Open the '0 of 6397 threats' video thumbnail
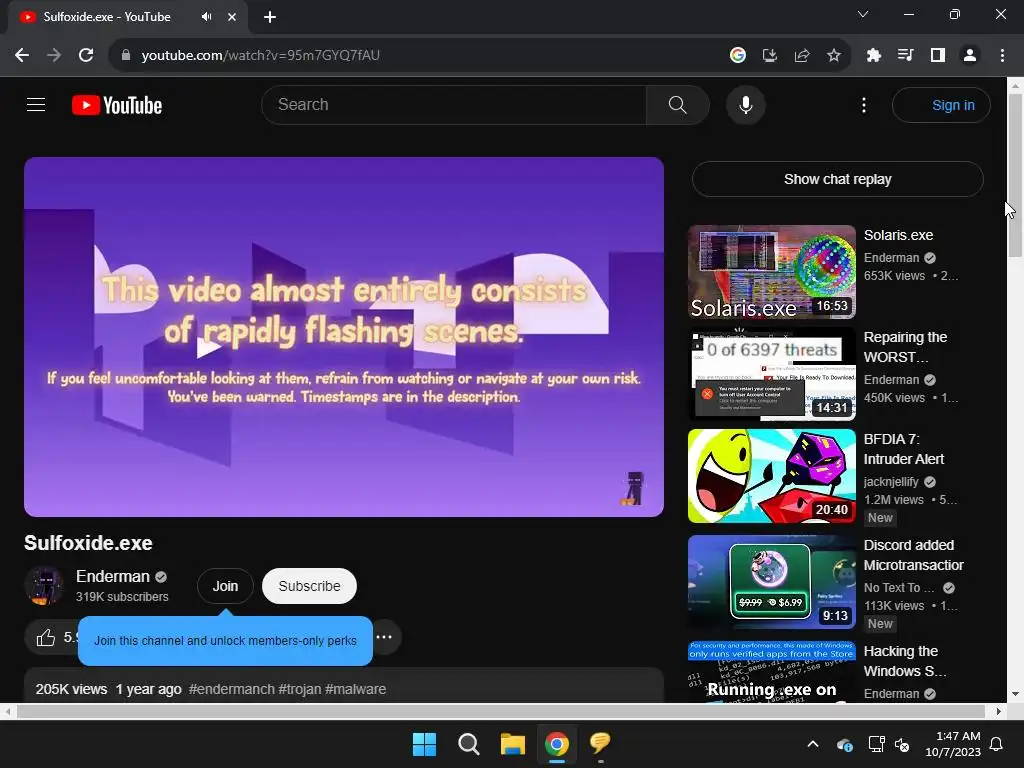 tap(771, 374)
